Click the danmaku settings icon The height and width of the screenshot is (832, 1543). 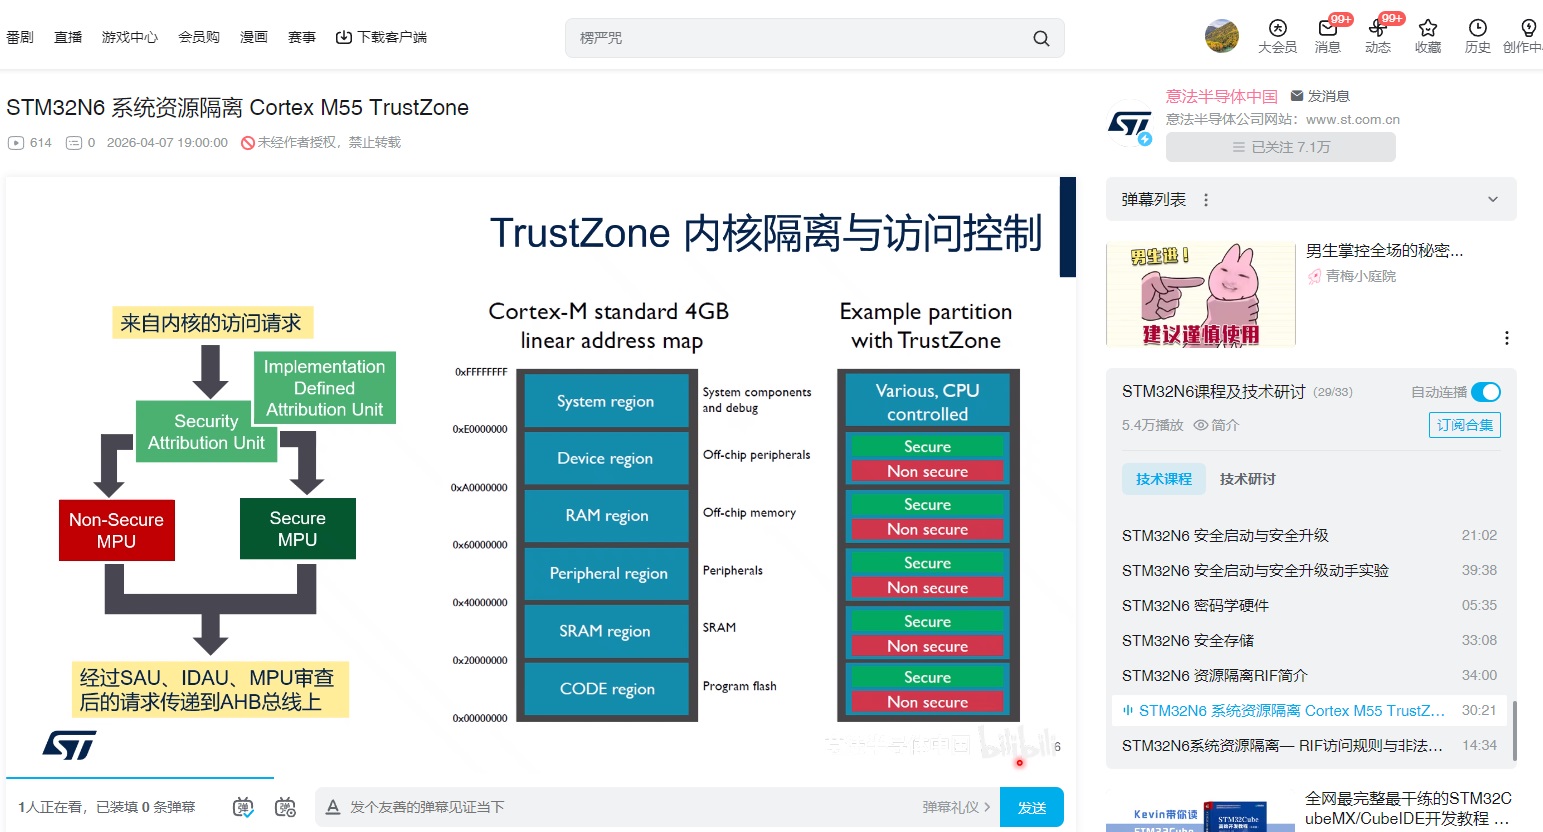pyautogui.click(x=285, y=807)
